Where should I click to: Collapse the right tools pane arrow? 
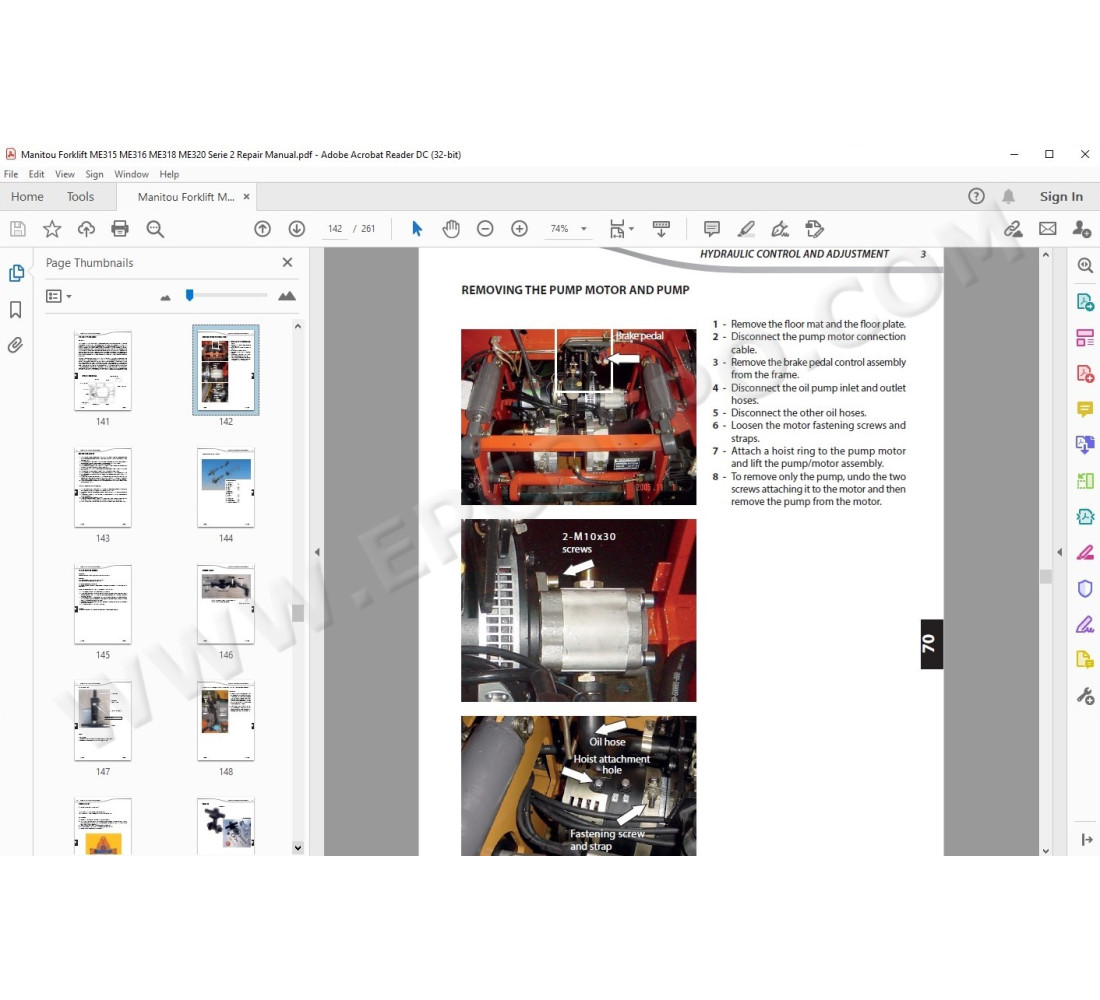coord(1059,552)
